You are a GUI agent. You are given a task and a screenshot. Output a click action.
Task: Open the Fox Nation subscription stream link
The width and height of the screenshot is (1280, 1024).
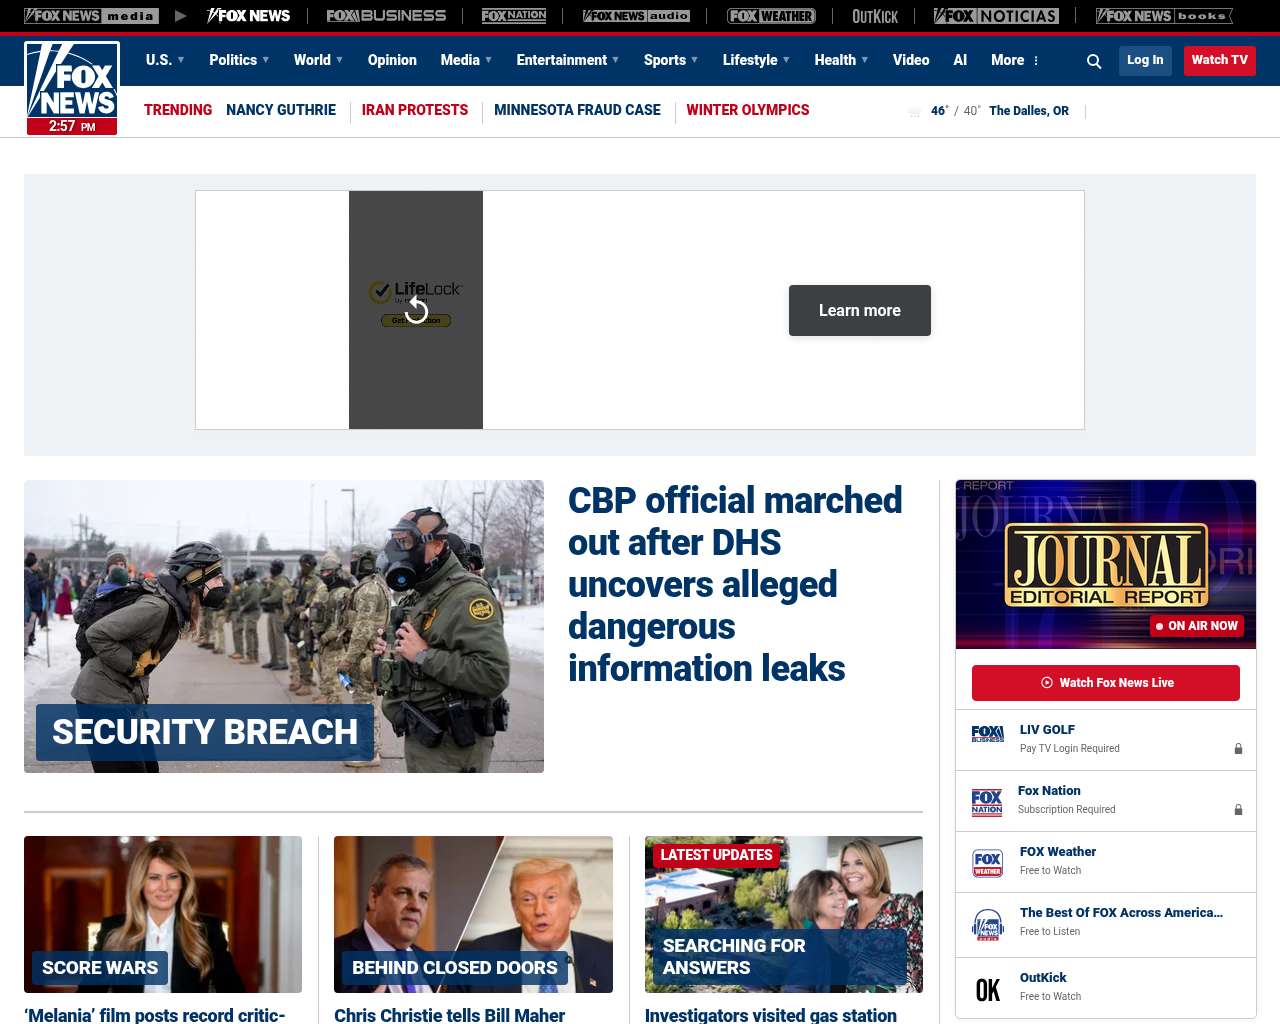pyautogui.click(x=1049, y=791)
